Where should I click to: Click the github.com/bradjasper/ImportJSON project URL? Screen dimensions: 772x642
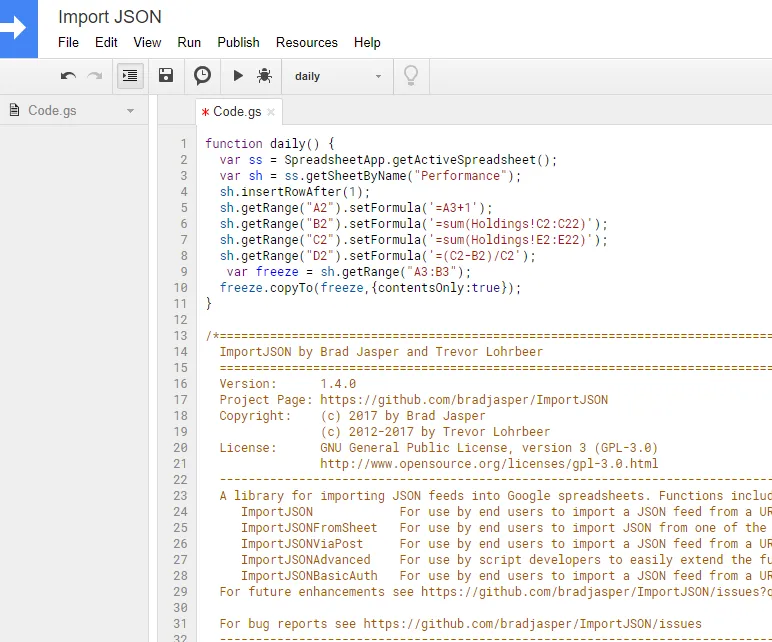click(464, 400)
